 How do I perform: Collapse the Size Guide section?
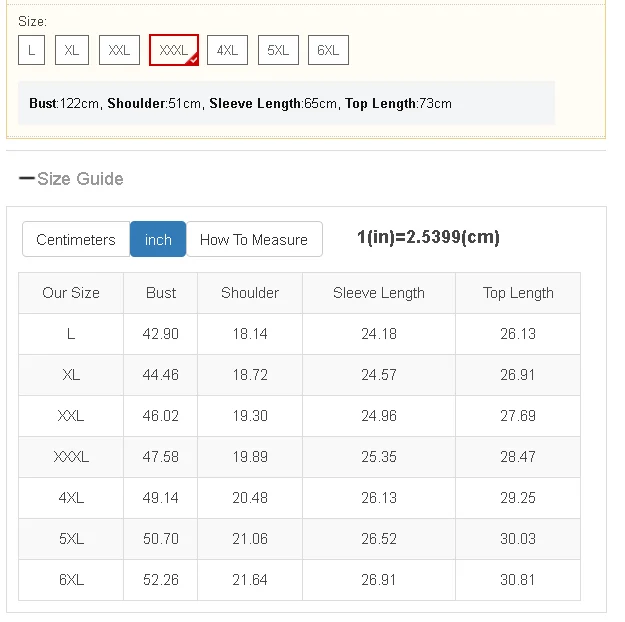80,179
